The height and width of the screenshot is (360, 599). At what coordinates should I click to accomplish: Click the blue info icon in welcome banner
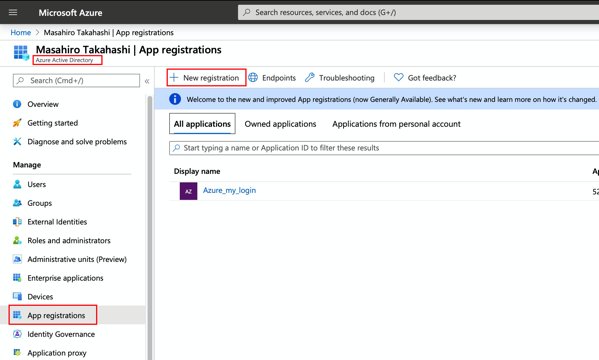tap(175, 99)
